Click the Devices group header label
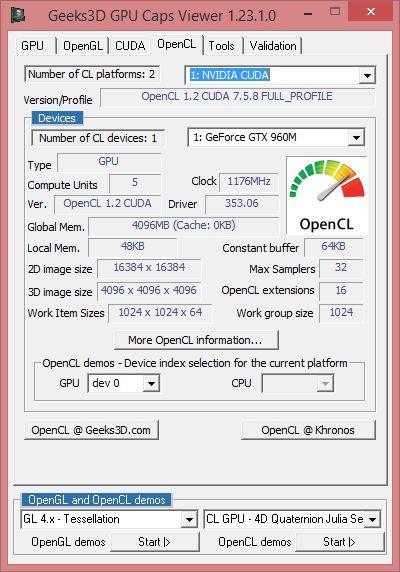This screenshot has width=400, height=572. click(57, 118)
